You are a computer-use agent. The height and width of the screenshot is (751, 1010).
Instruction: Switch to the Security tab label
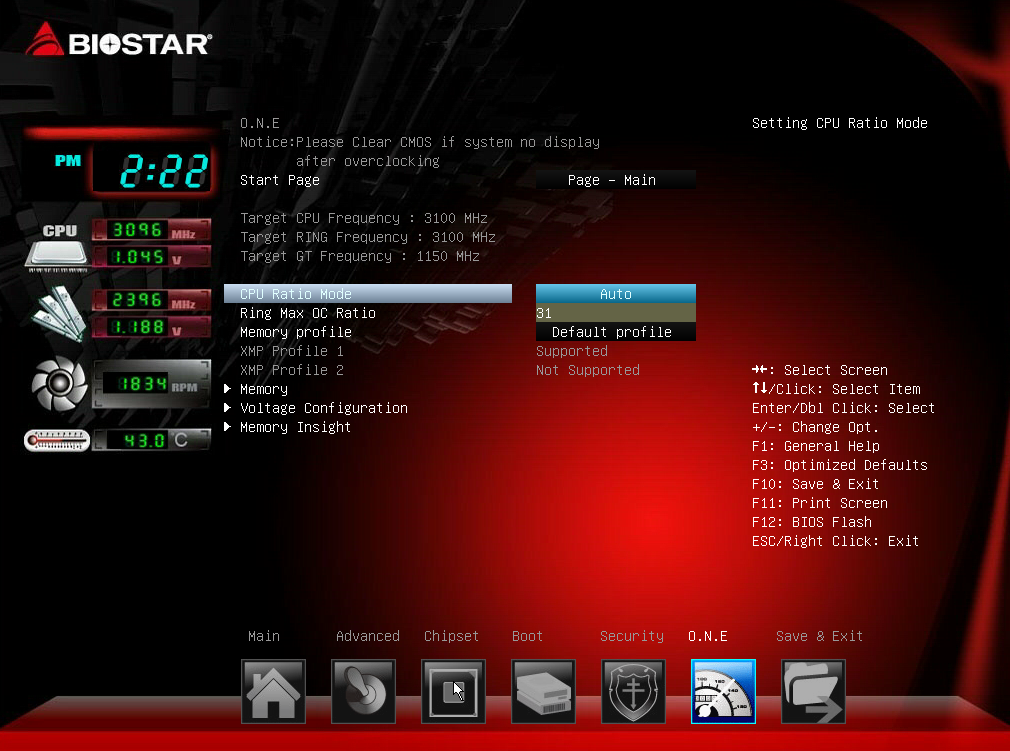tap(632, 636)
